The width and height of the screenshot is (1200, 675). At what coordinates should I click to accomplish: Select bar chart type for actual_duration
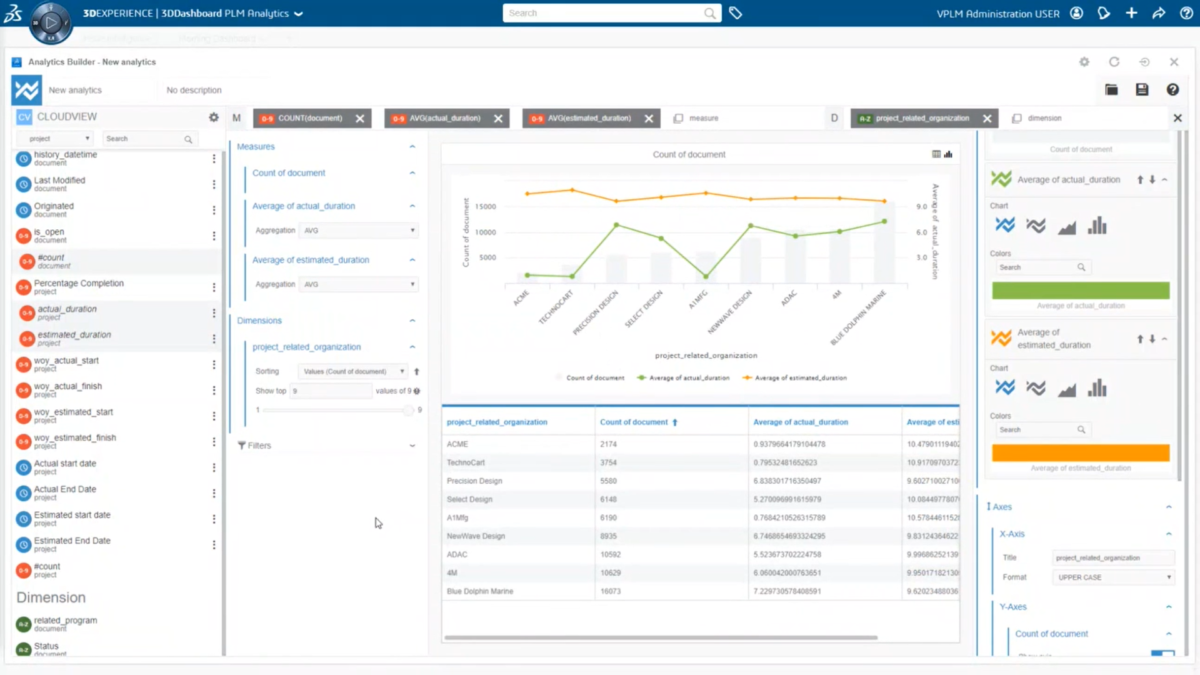[x=1097, y=225]
